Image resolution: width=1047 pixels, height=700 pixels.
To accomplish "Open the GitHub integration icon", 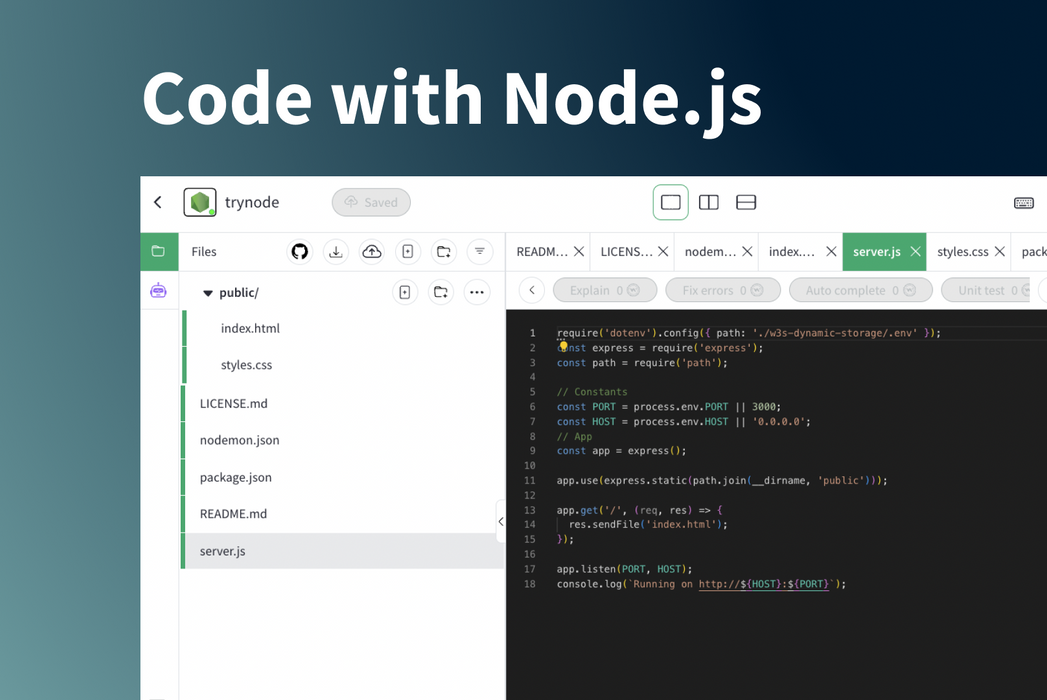I will pos(299,251).
